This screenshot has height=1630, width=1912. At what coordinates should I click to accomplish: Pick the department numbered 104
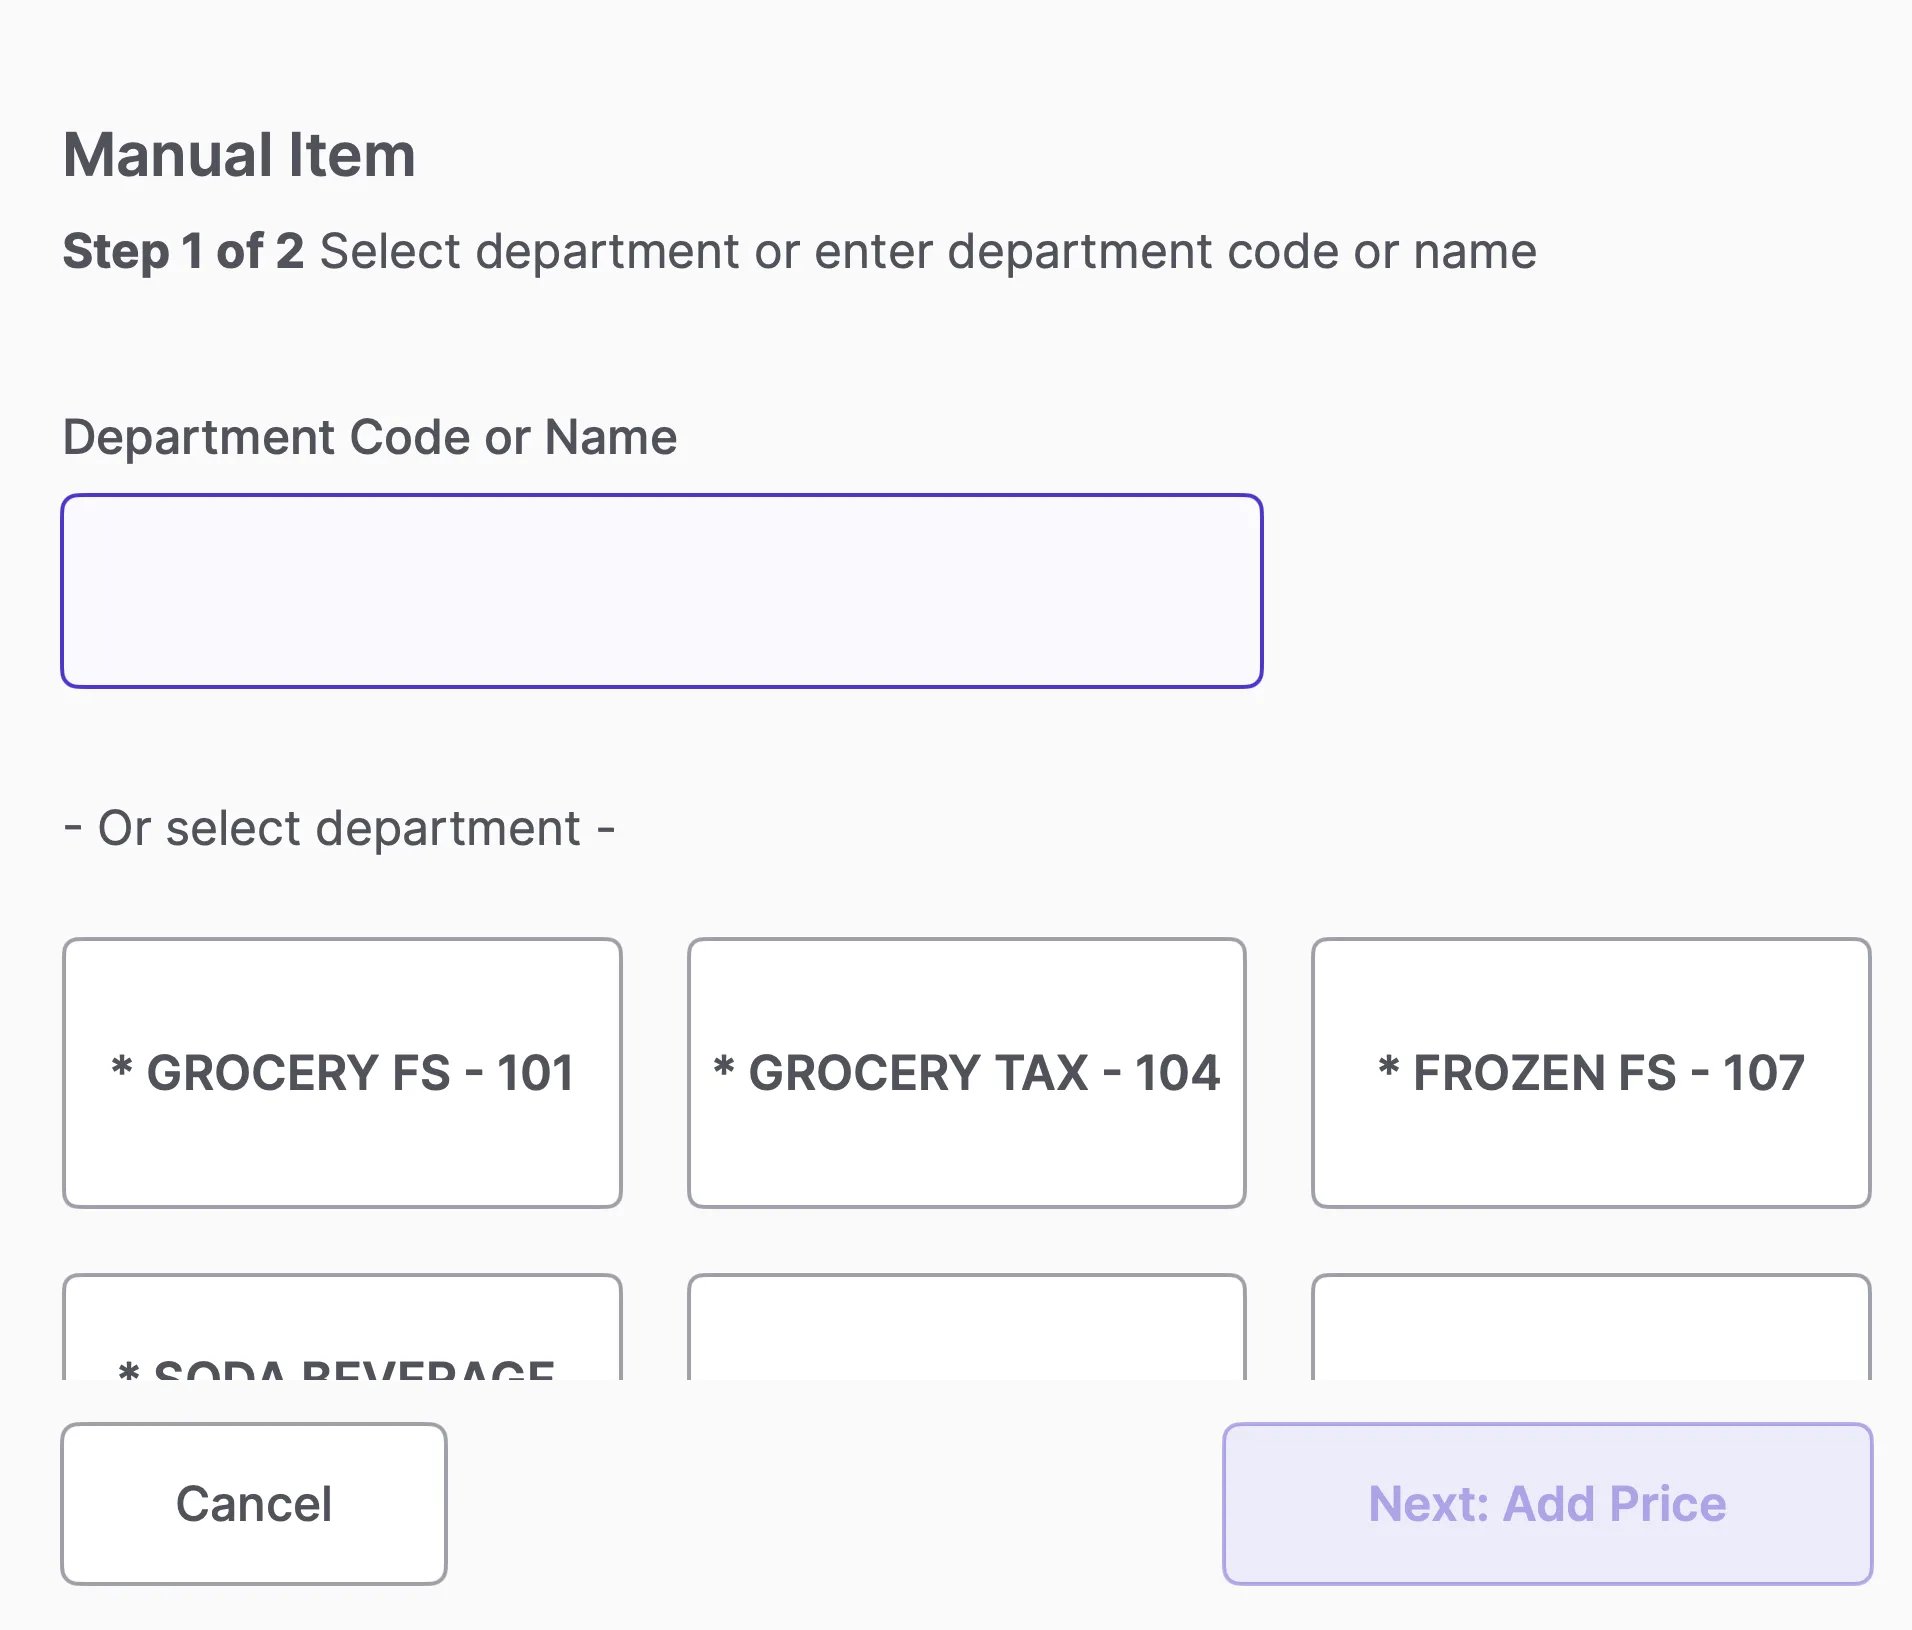point(967,1073)
